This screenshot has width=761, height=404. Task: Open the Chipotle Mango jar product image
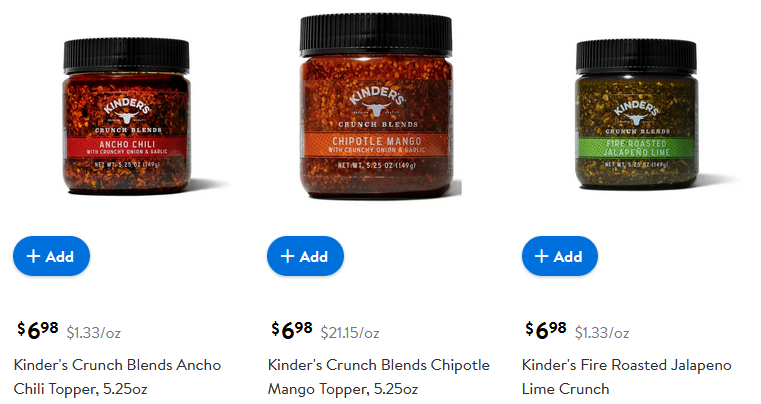tap(376, 107)
